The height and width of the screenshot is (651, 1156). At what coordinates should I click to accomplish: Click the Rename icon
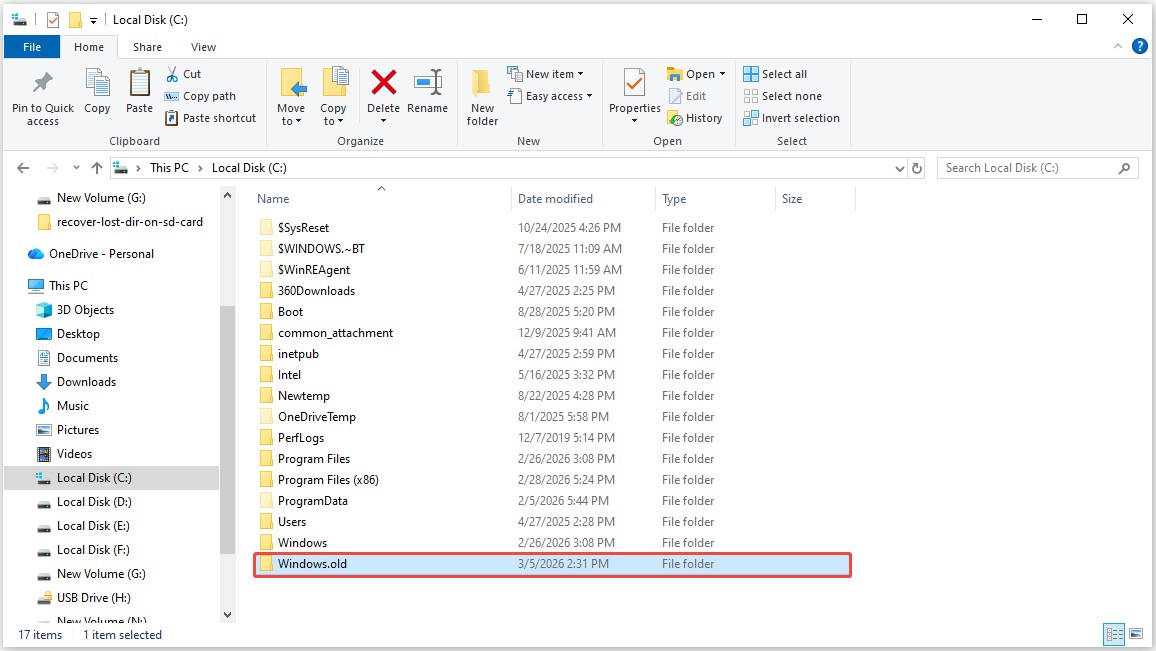tap(428, 83)
